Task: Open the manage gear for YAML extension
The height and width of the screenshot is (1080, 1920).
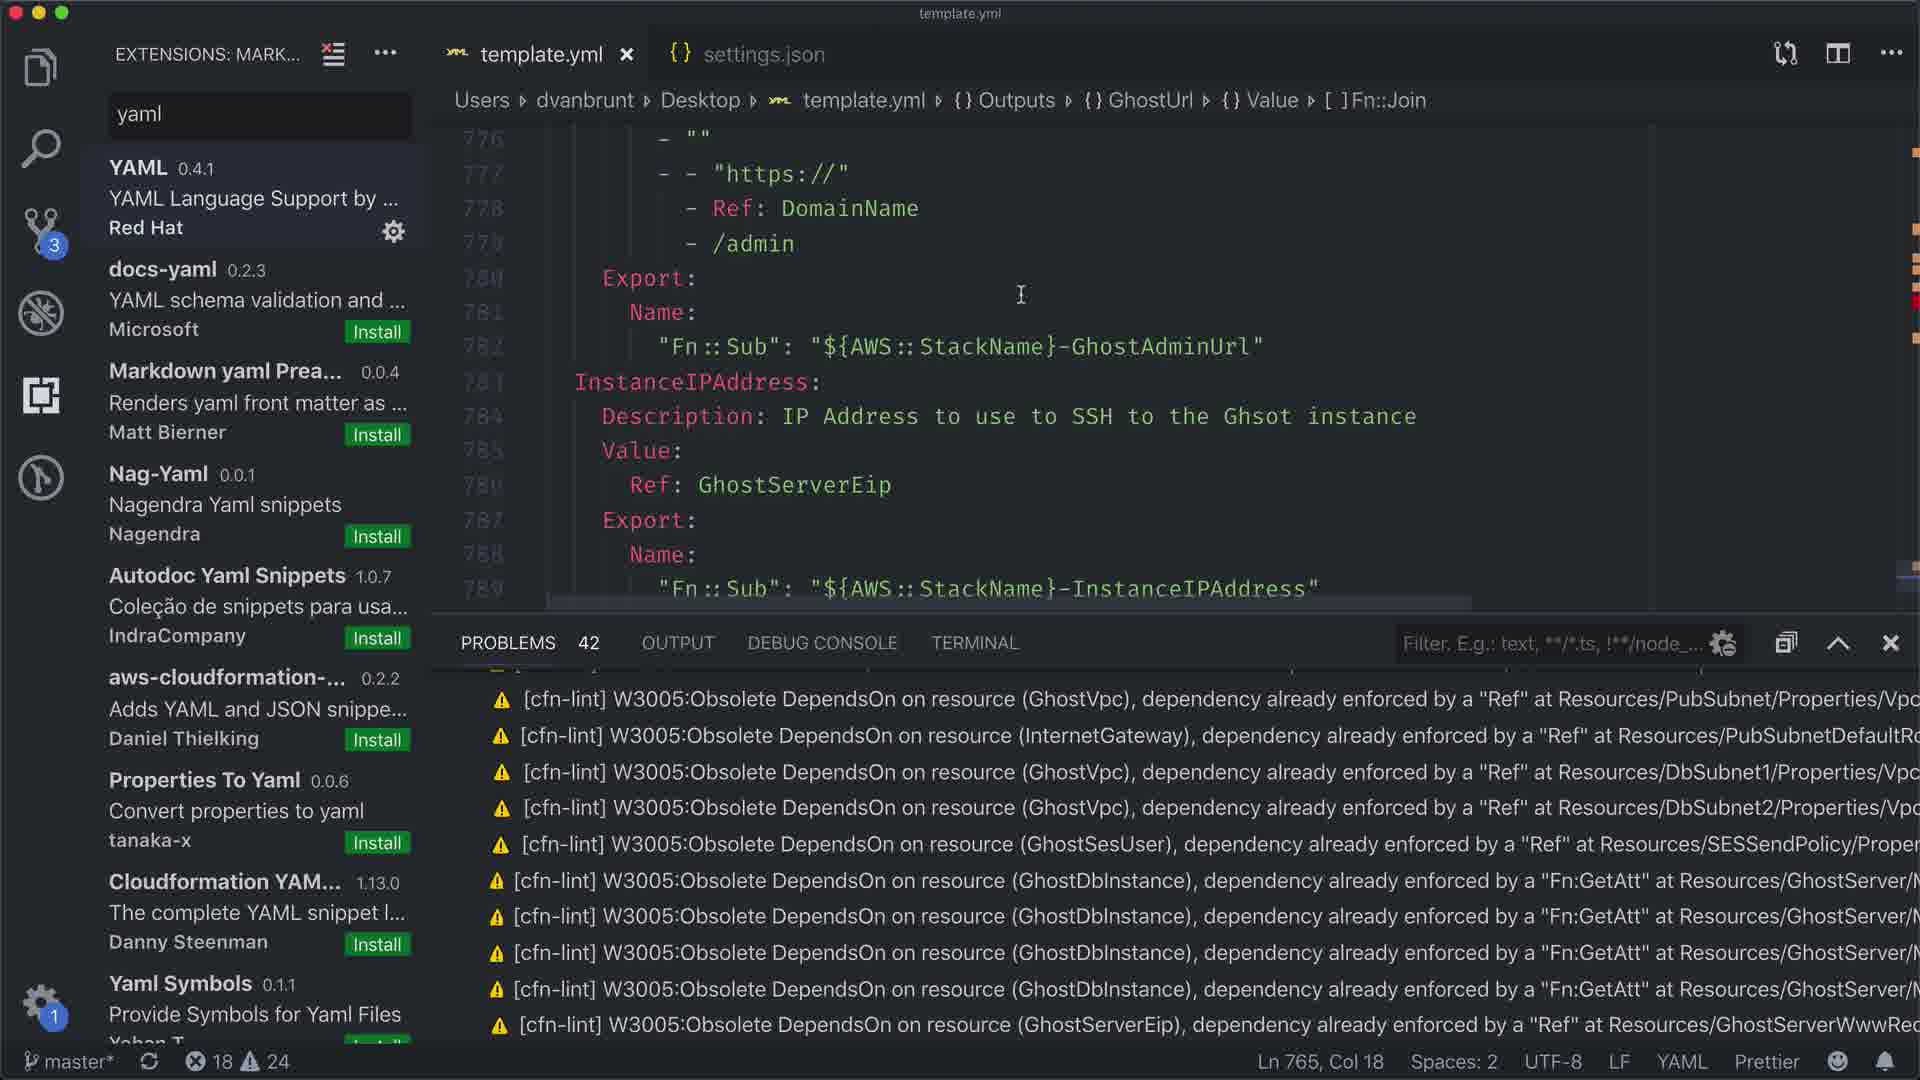Action: 393,232
